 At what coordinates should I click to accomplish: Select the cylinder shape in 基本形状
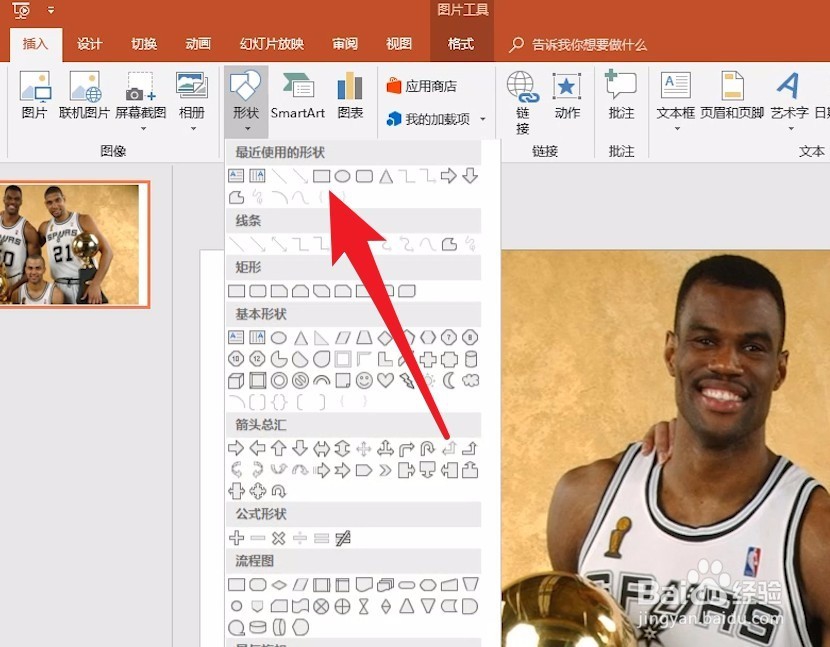click(471, 360)
